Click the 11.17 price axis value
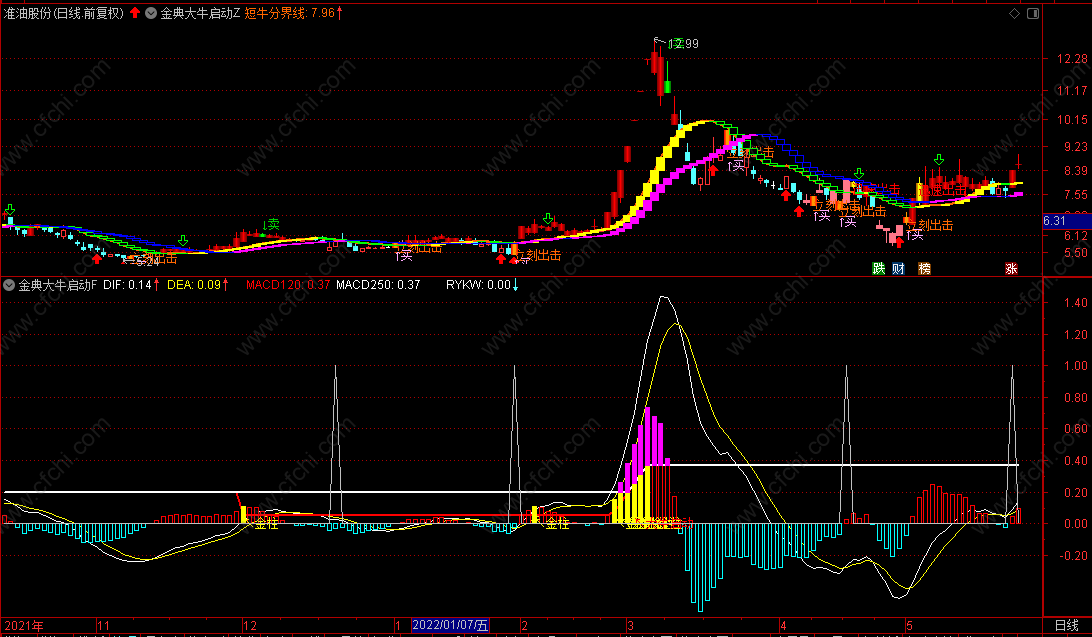Screen dimensions: 1092x637 [x=1072, y=91]
